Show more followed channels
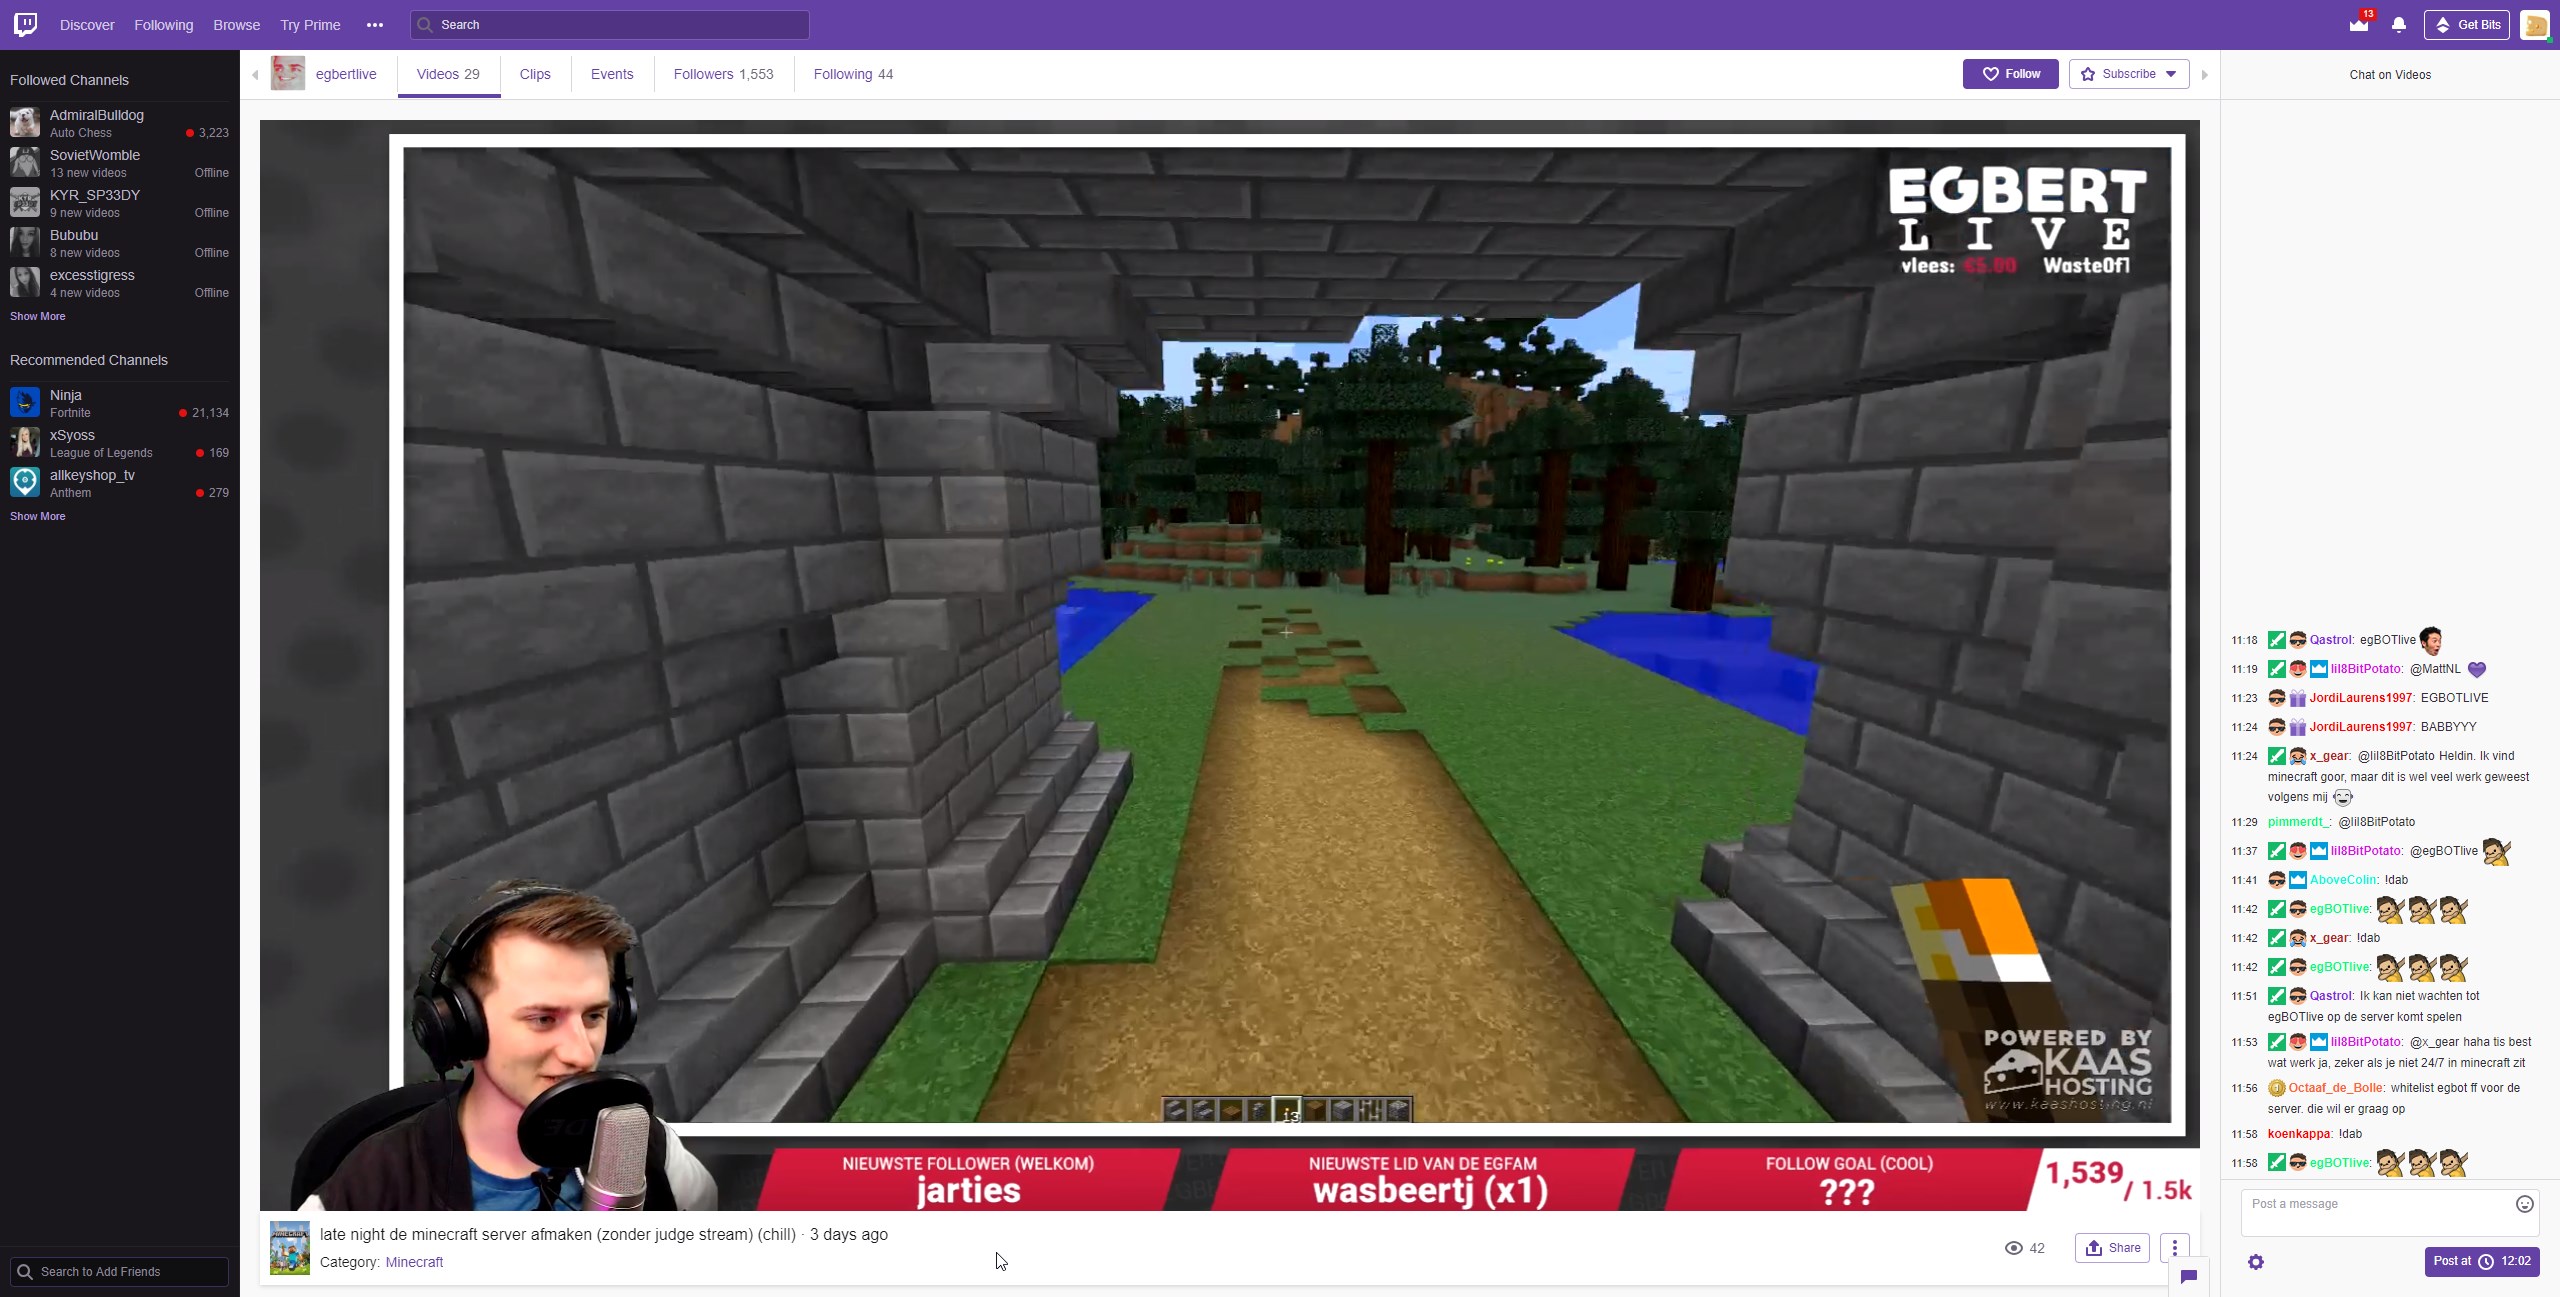Image resolution: width=2560 pixels, height=1297 pixels. (x=38, y=316)
